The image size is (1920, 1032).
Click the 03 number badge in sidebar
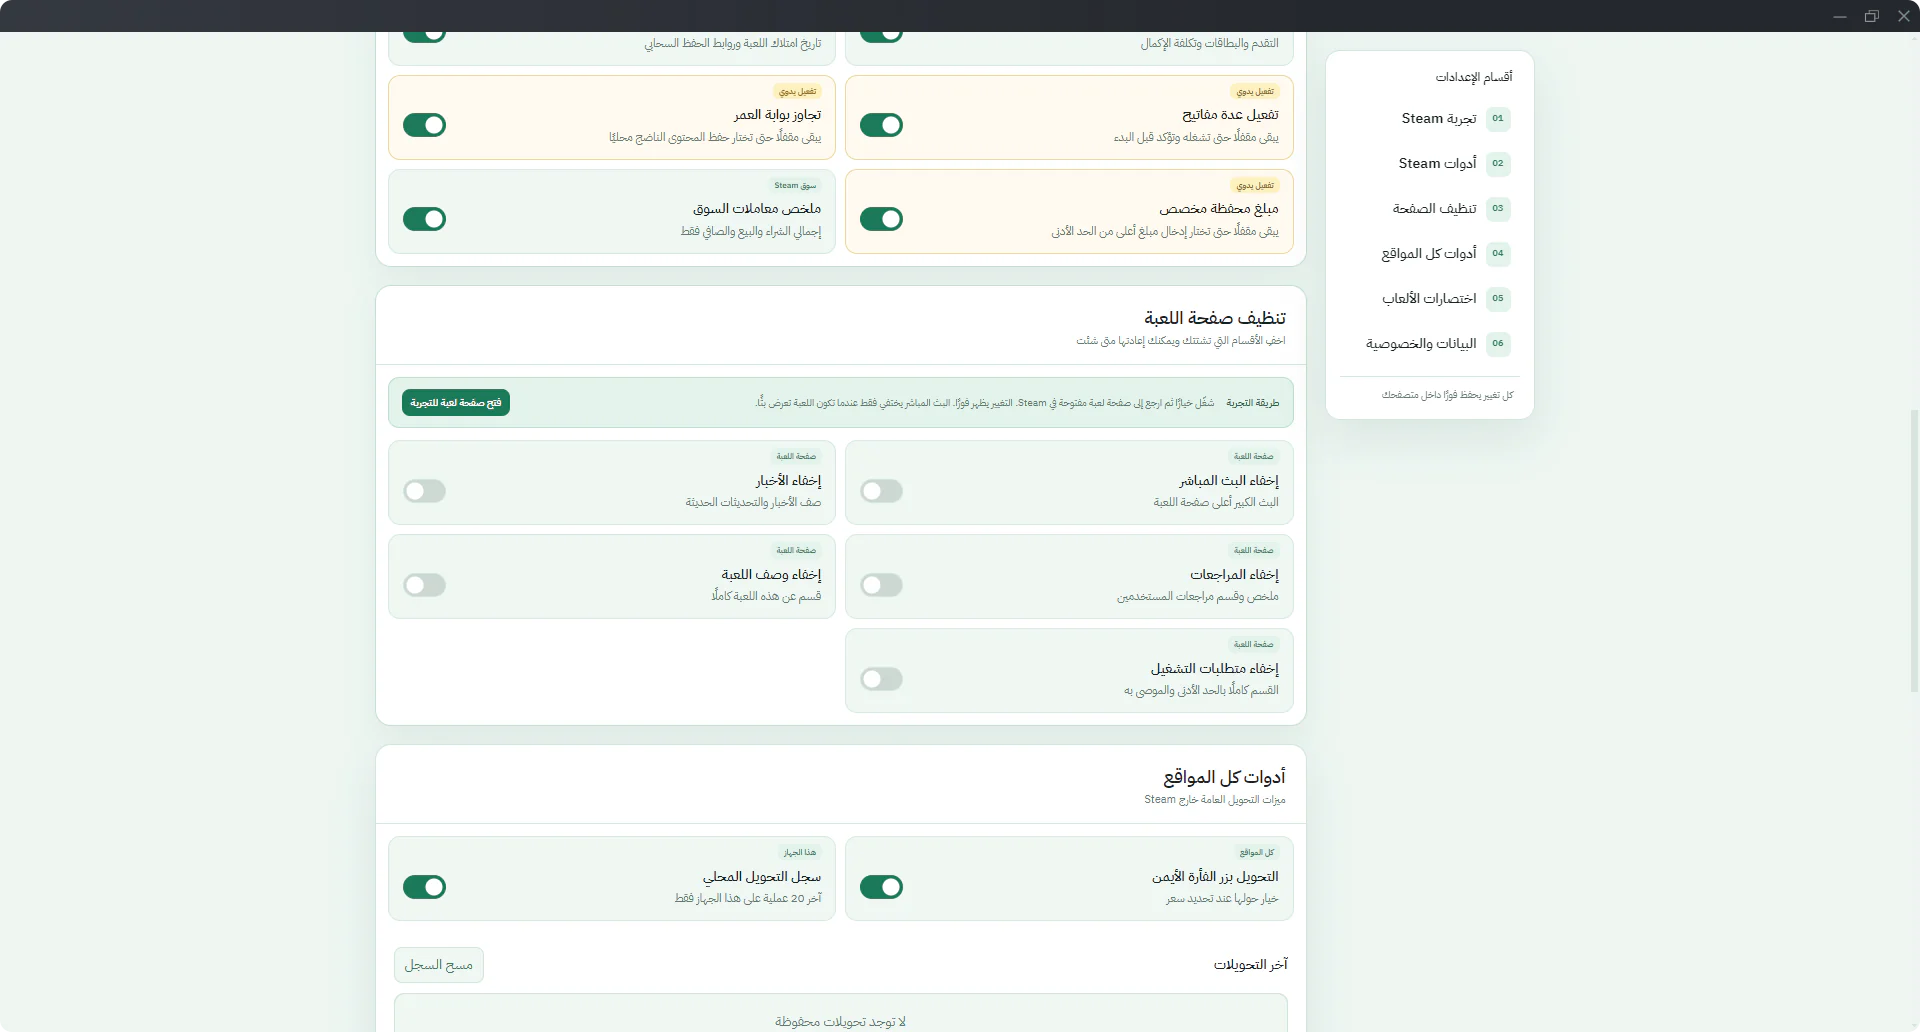point(1497,208)
